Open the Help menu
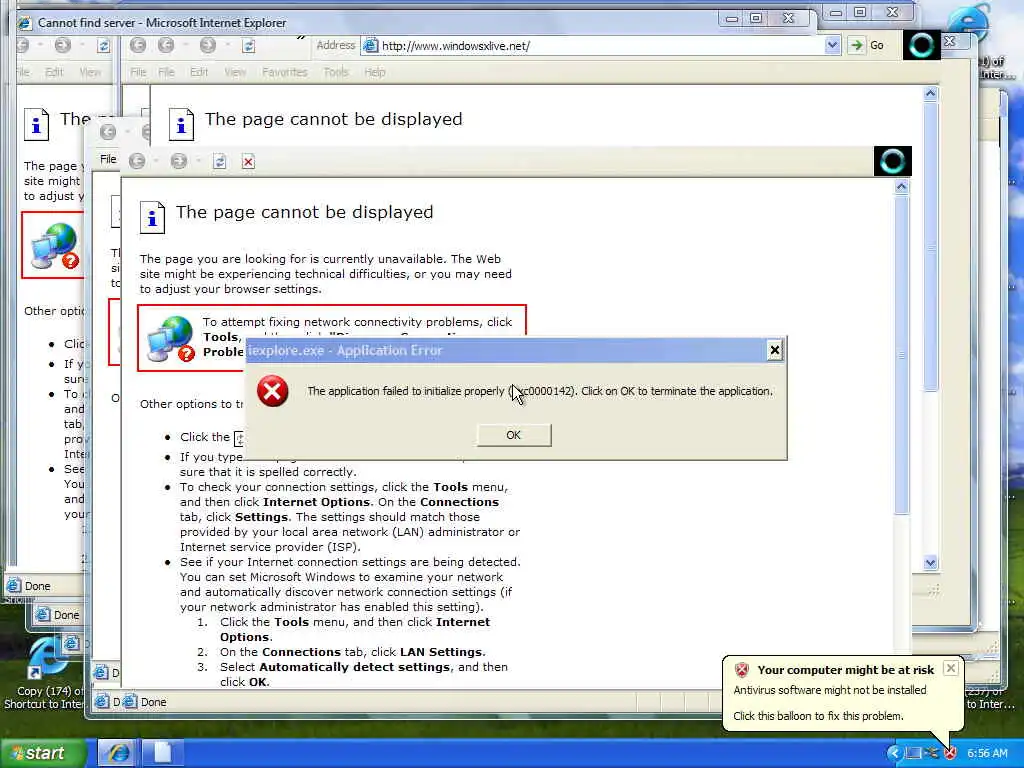 375,72
